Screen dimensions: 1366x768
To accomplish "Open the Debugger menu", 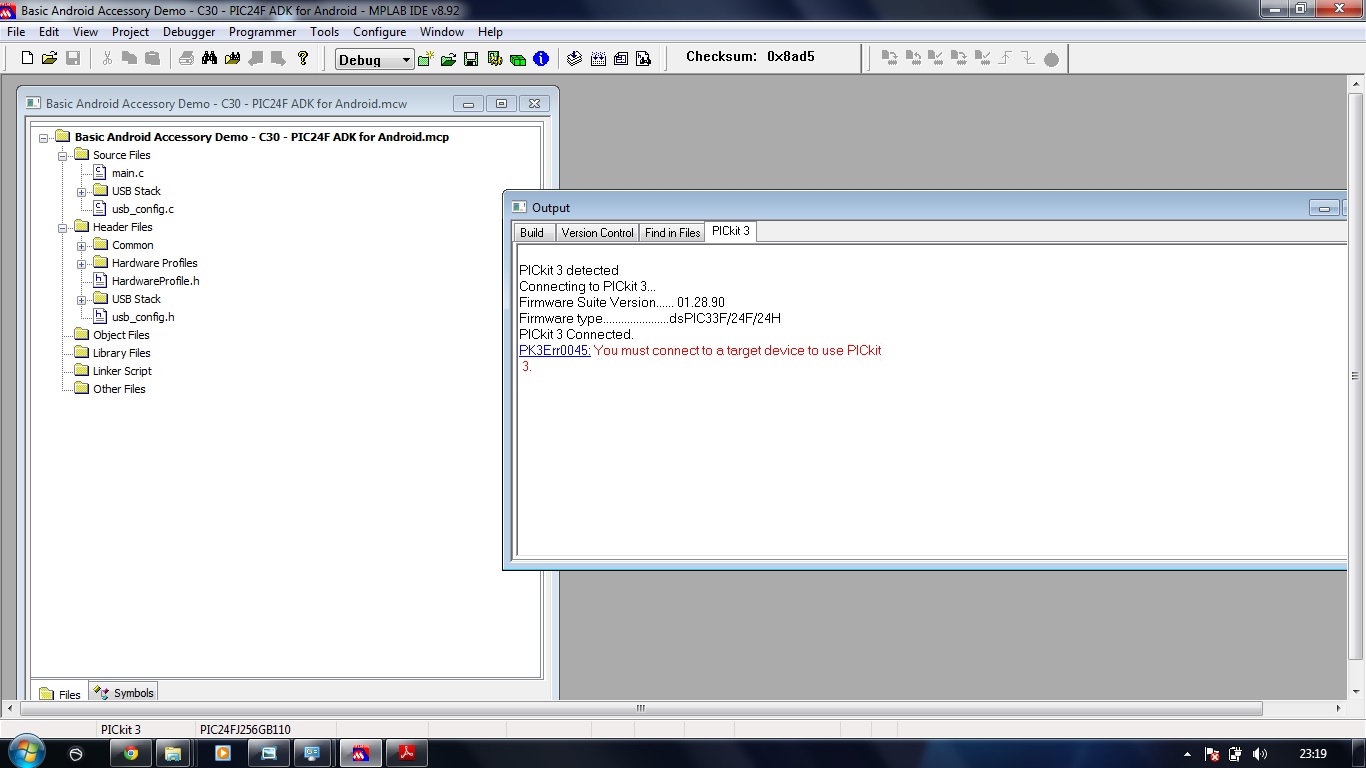I will (x=189, y=32).
